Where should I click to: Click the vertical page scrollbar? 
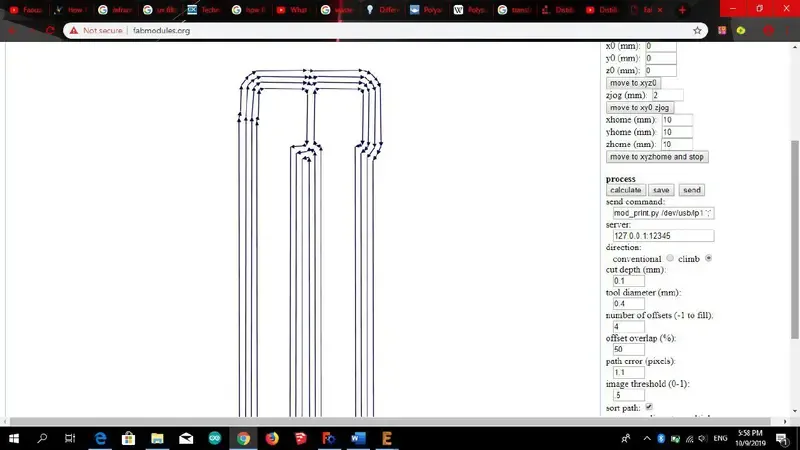pos(795,239)
